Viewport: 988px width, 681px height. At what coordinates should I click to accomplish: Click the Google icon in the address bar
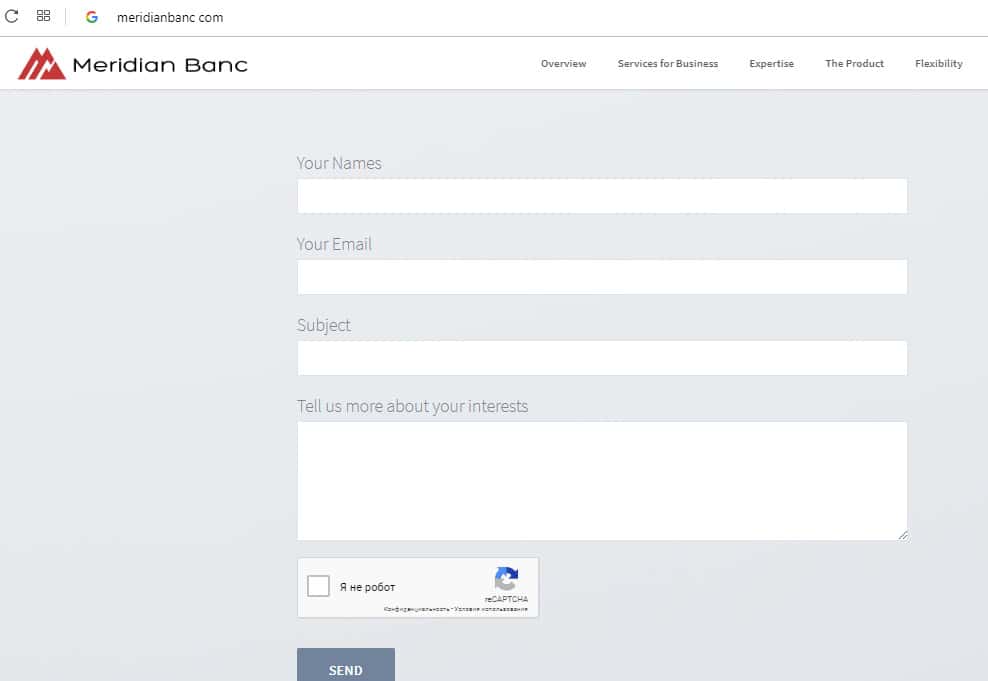pos(92,17)
